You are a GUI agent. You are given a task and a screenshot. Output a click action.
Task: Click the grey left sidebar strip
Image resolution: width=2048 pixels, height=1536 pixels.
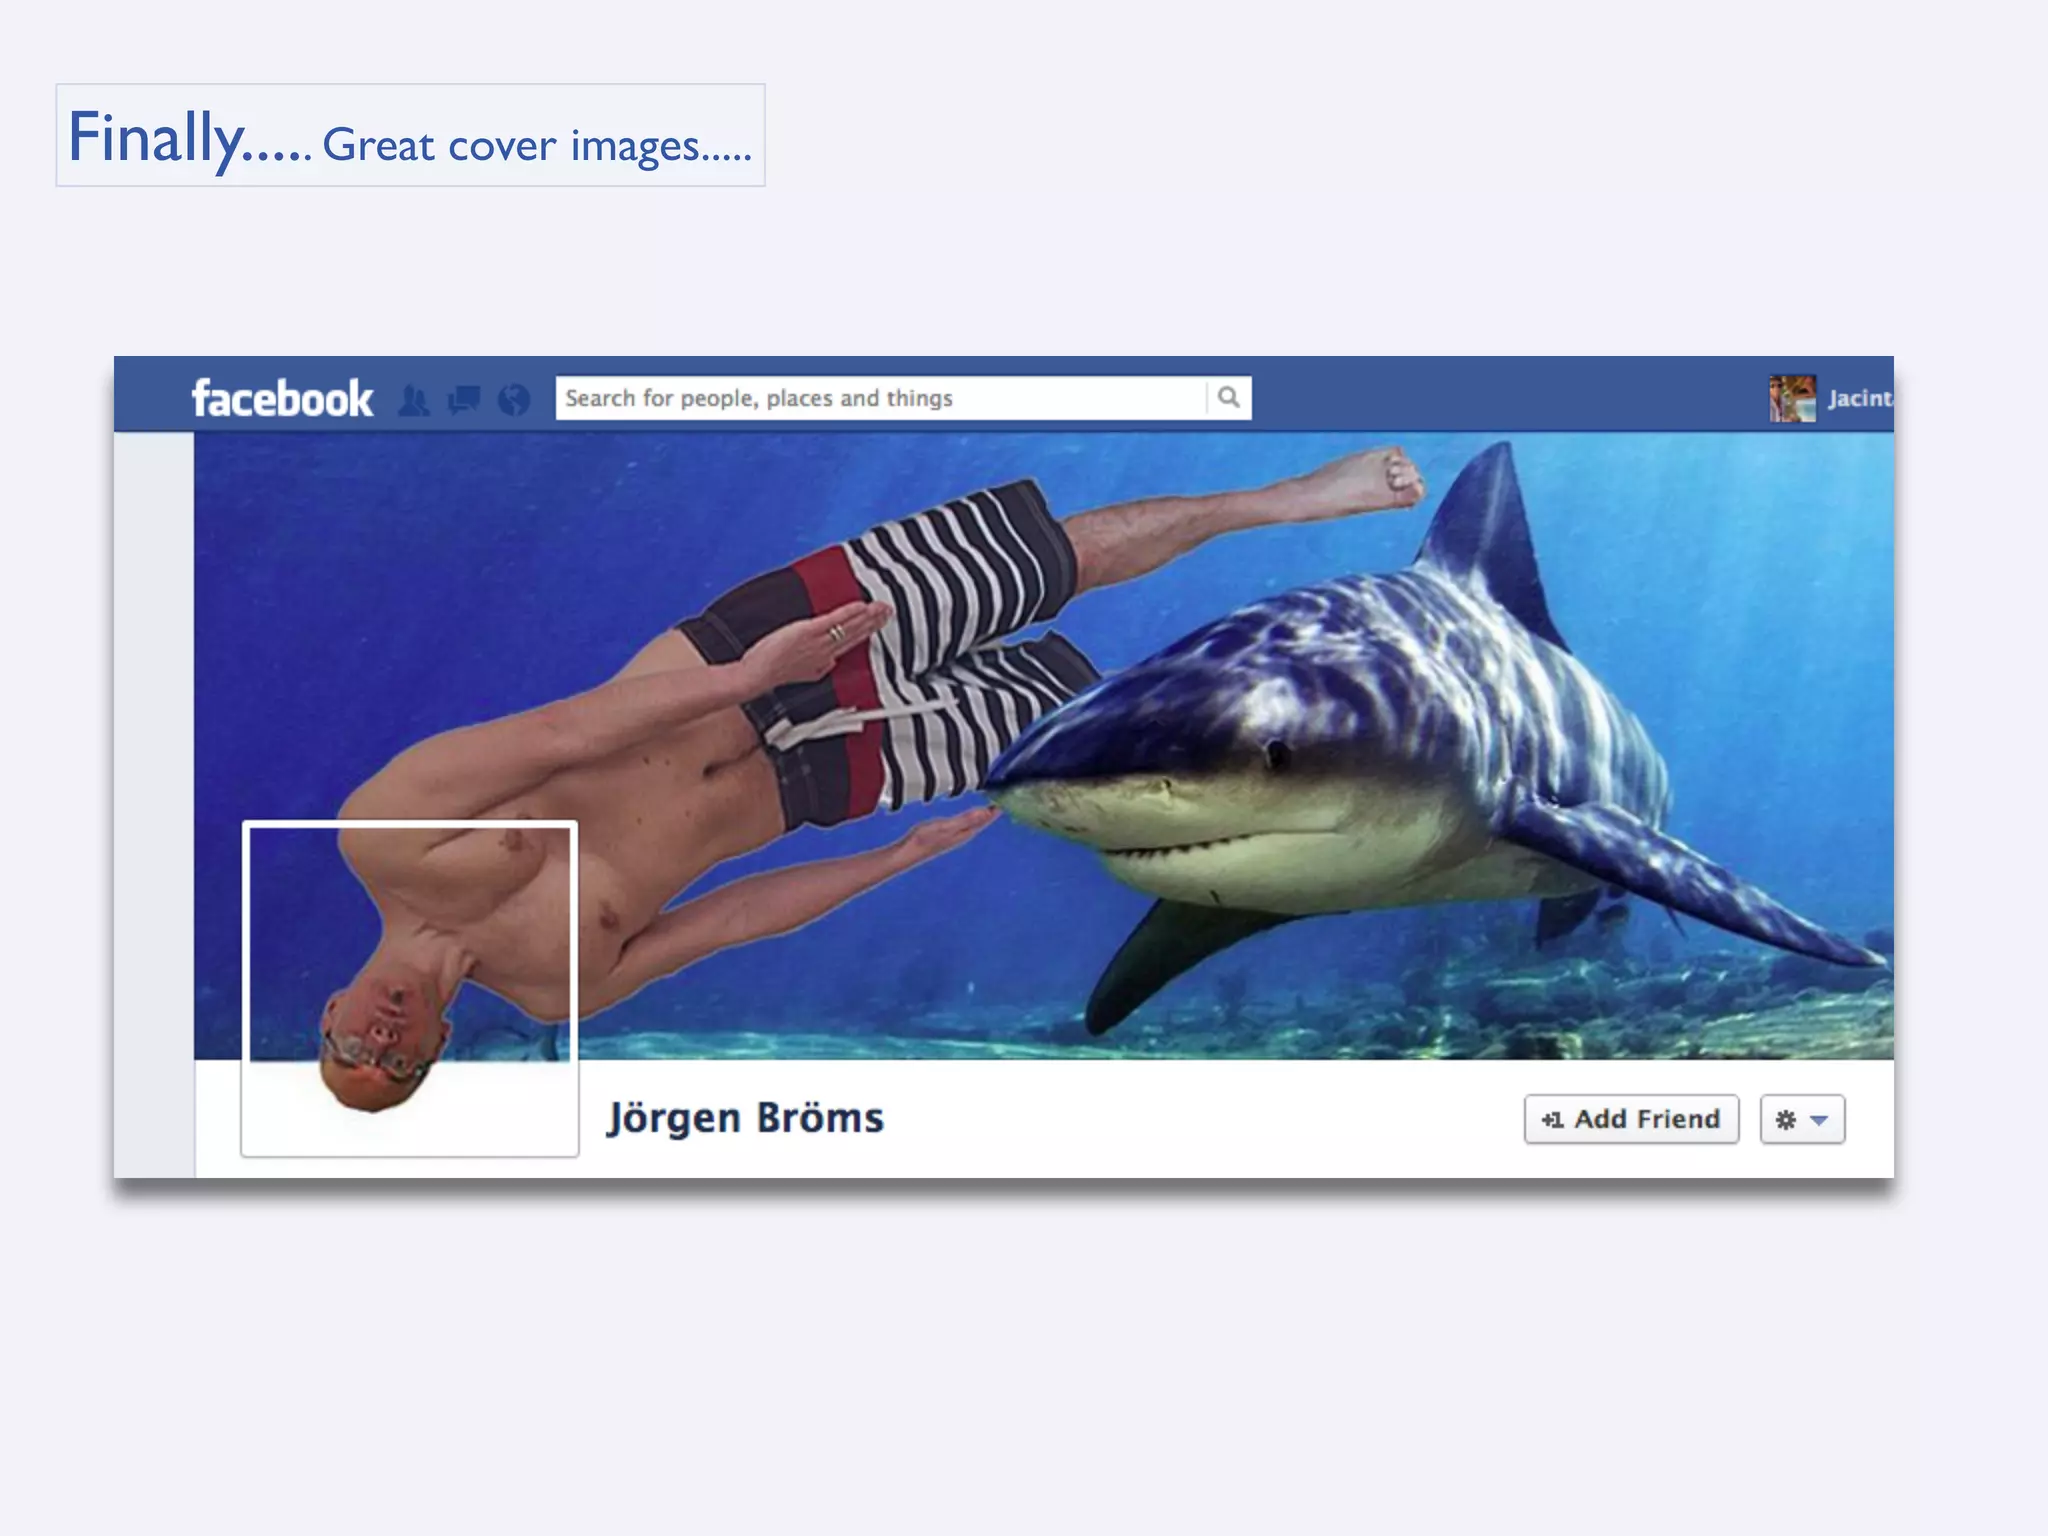click(154, 800)
